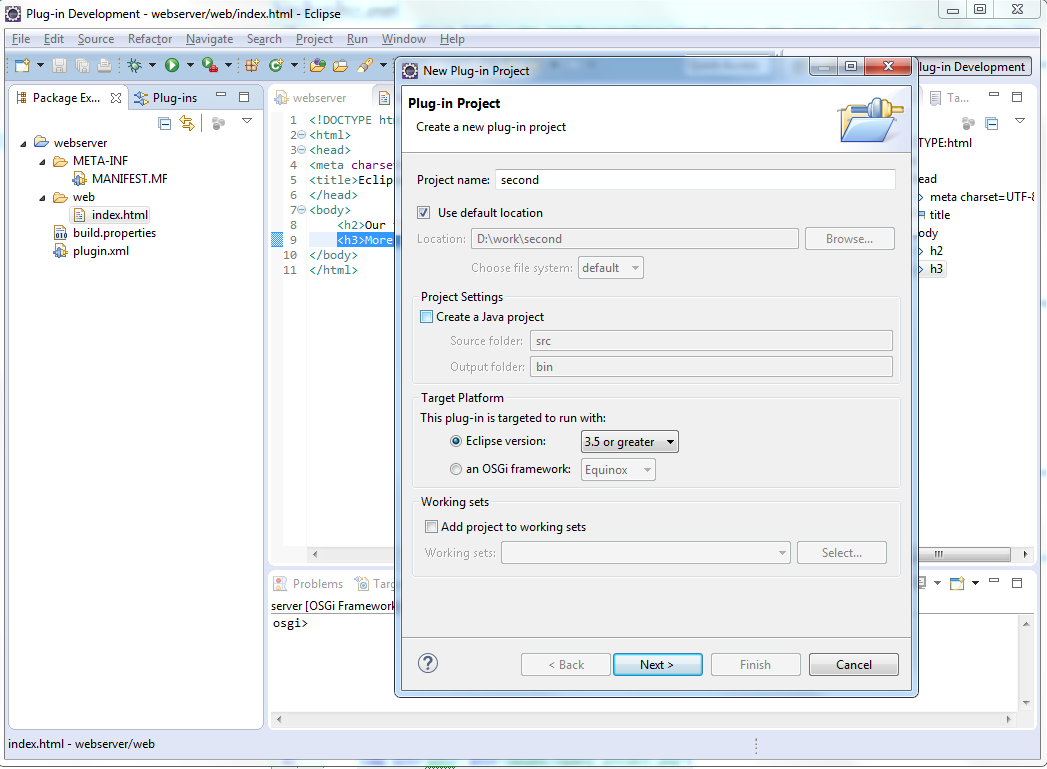Screen dimensions: 1047x769
Task: Minimize the Outline view panel
Action: [994, 95]
